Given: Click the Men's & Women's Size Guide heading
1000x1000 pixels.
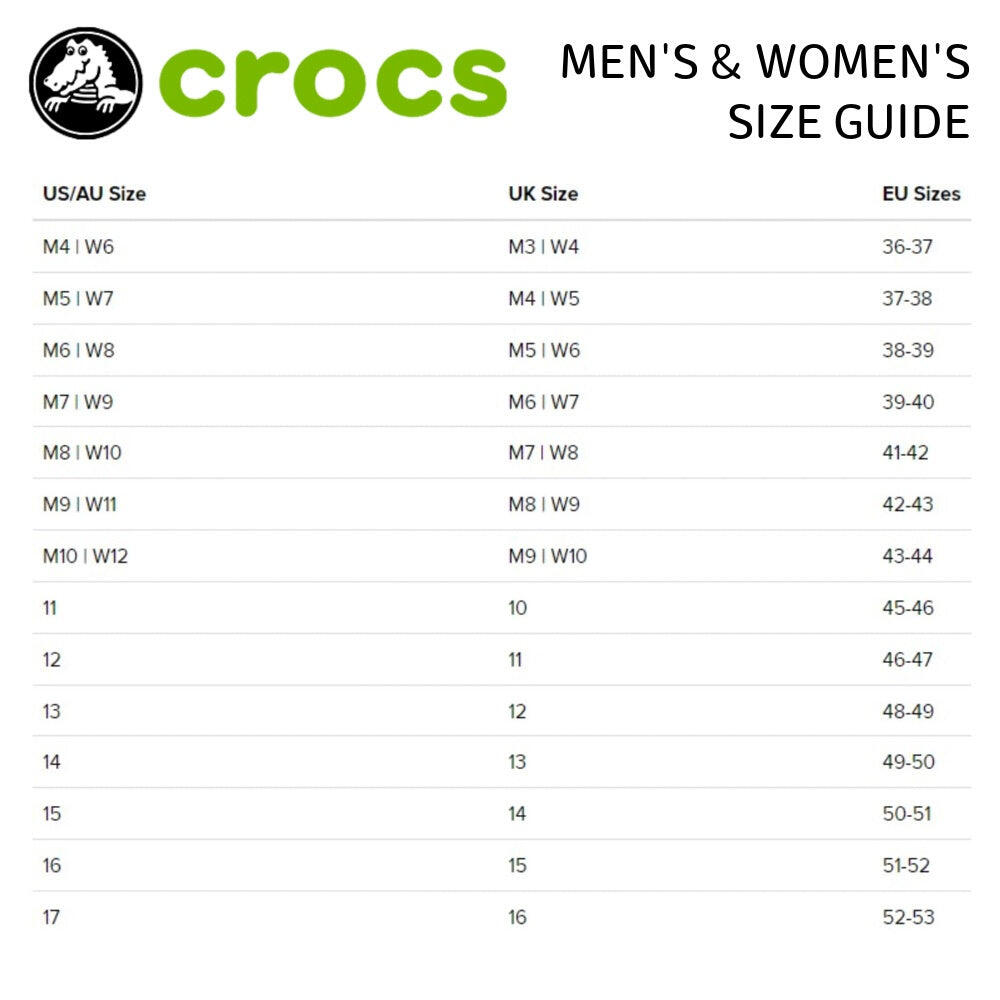Looking at the screenshot, I should [765, 92].
